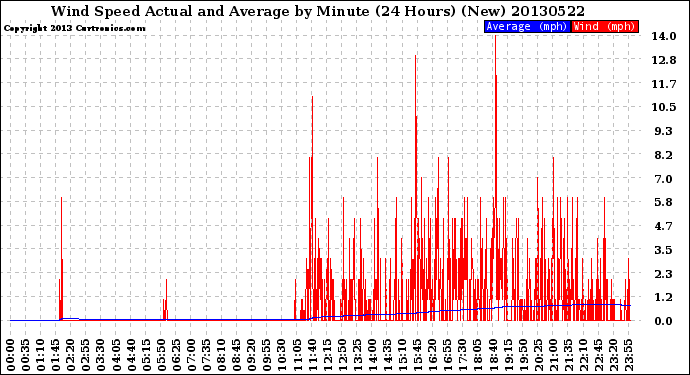Click the 15:45 time label
The width and height of the screenshot is (690, 375).
pos(418,355)
